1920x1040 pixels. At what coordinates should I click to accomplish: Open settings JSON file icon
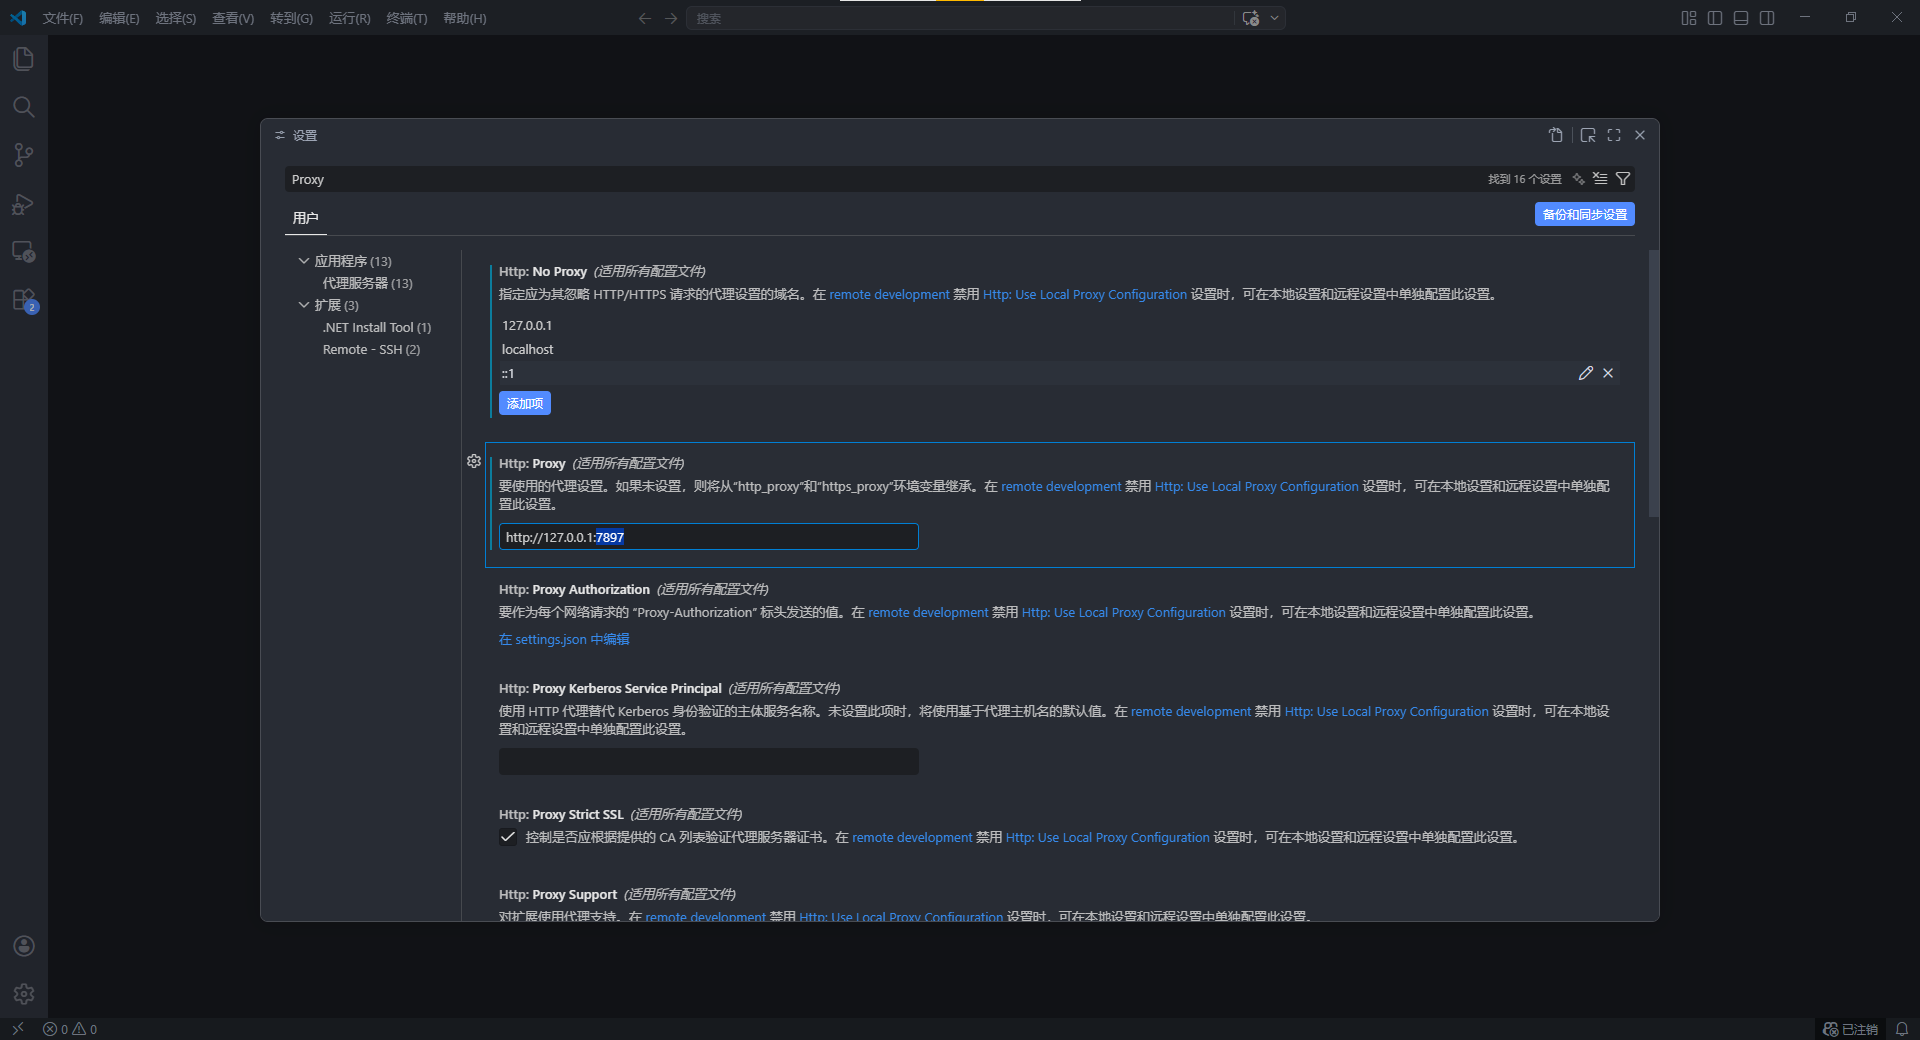tap(1555, 135)
